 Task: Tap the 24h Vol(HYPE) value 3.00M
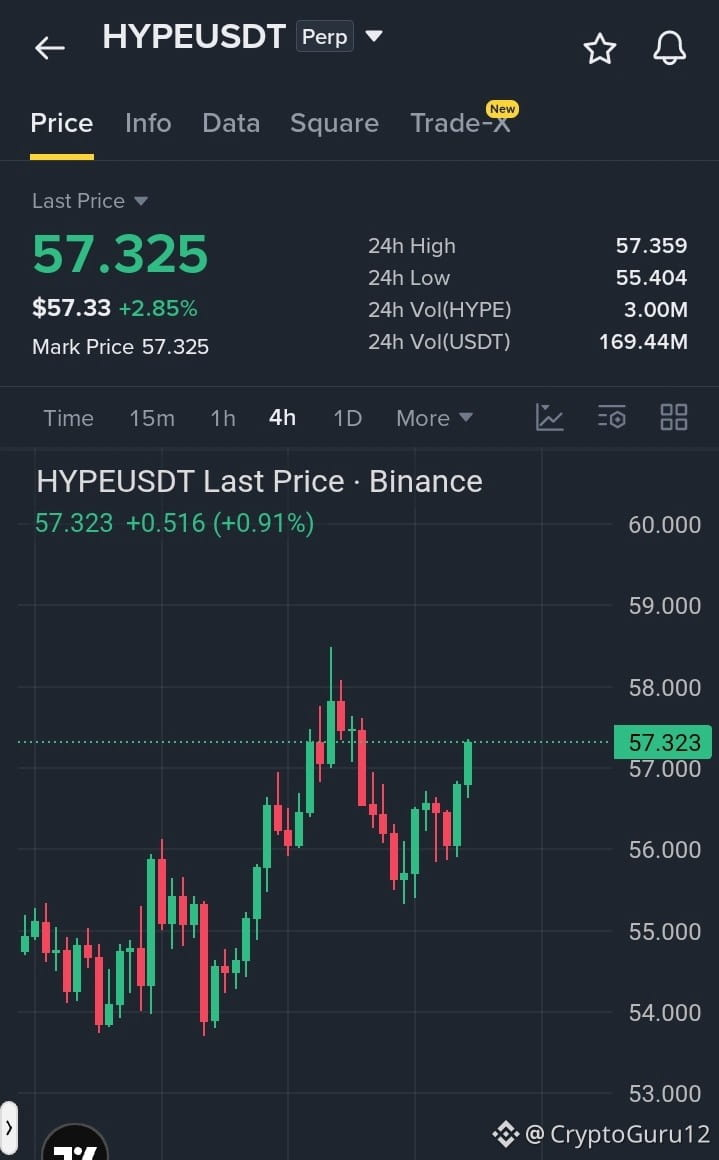pos(655,309)
